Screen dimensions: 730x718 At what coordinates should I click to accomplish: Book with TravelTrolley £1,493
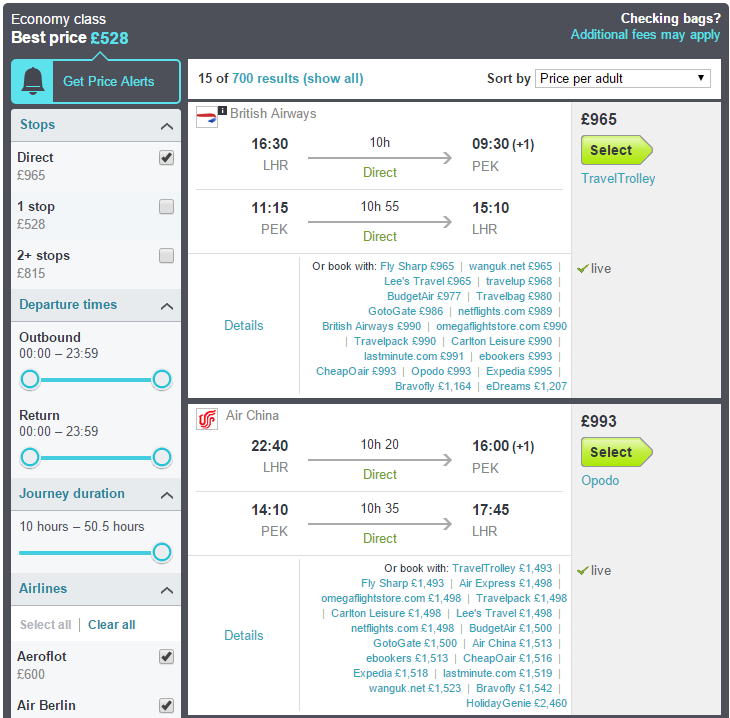[502, 568]
